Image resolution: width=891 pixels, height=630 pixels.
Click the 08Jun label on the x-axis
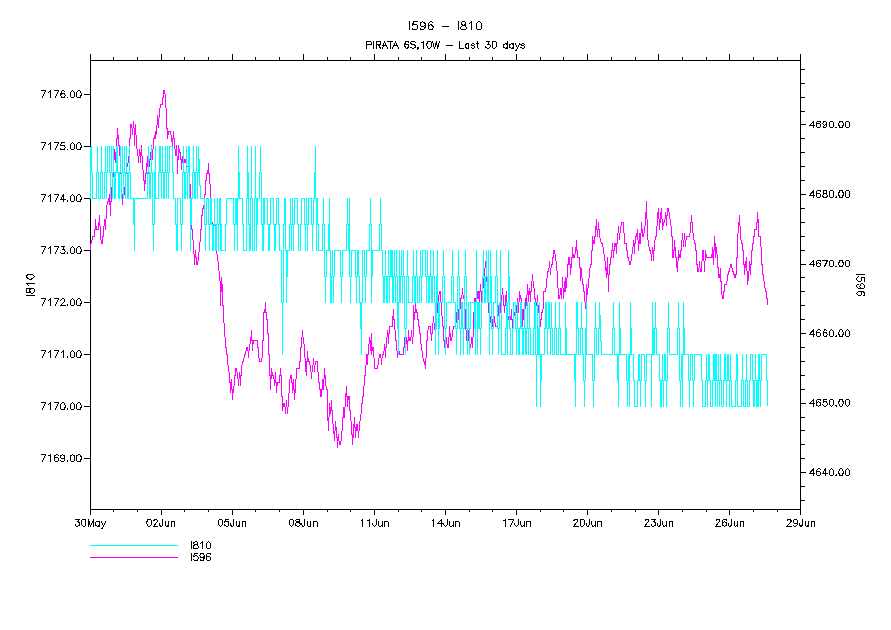303,522
